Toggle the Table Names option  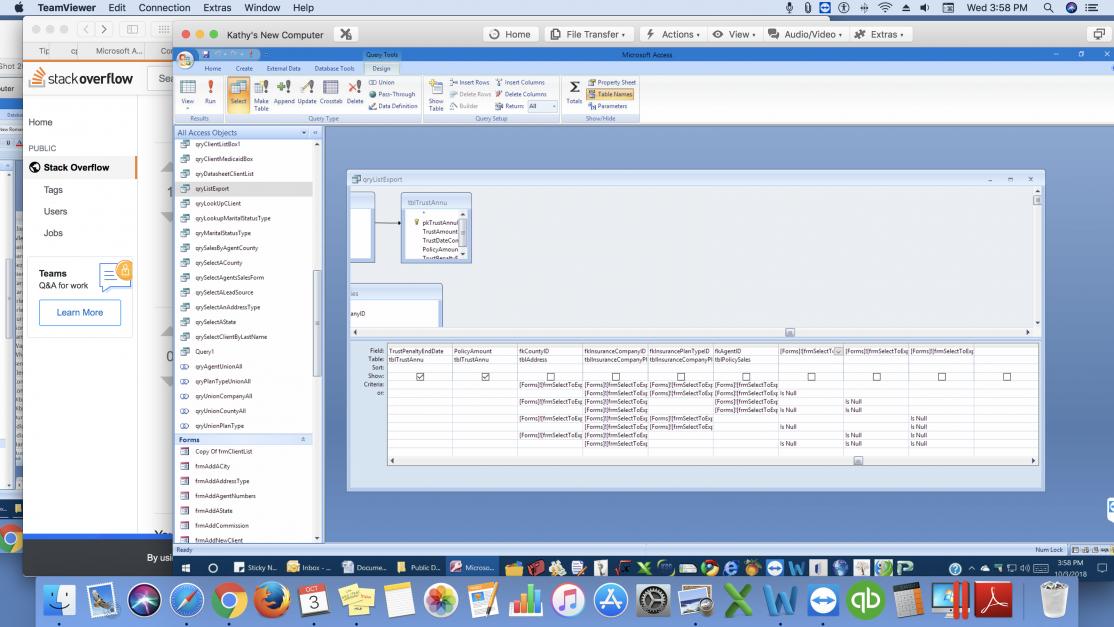(610, 94)
